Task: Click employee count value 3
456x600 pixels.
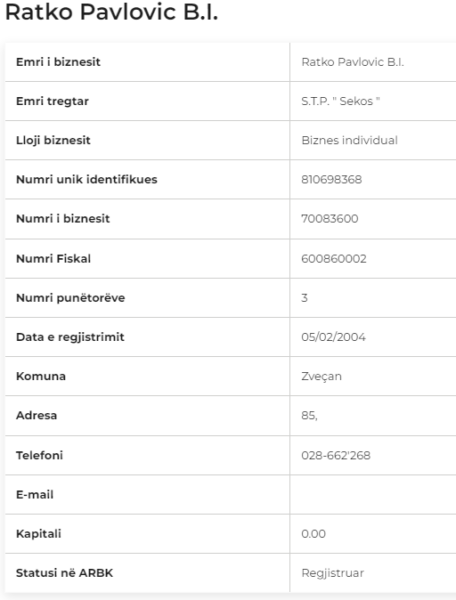Action: click(304, 298)
